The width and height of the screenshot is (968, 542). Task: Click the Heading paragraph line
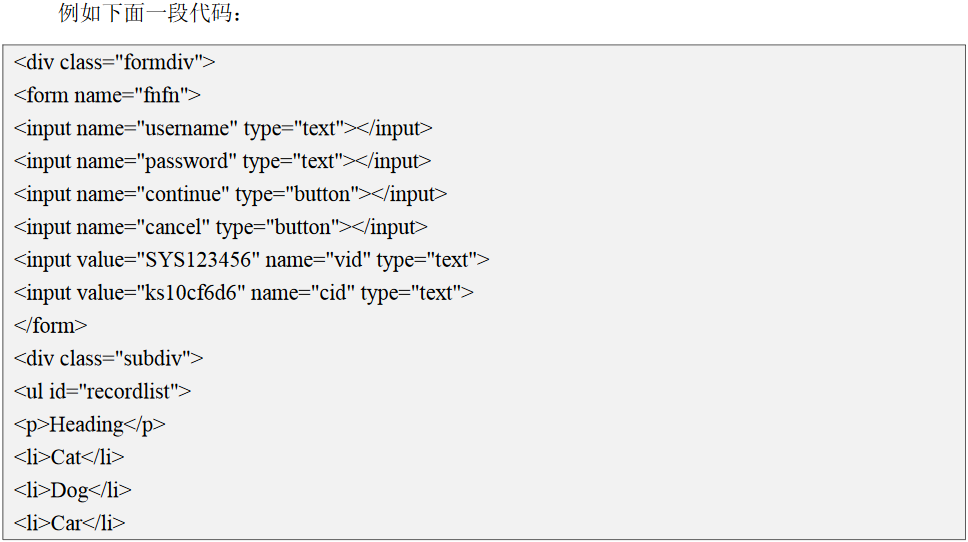tap(90, 425)
